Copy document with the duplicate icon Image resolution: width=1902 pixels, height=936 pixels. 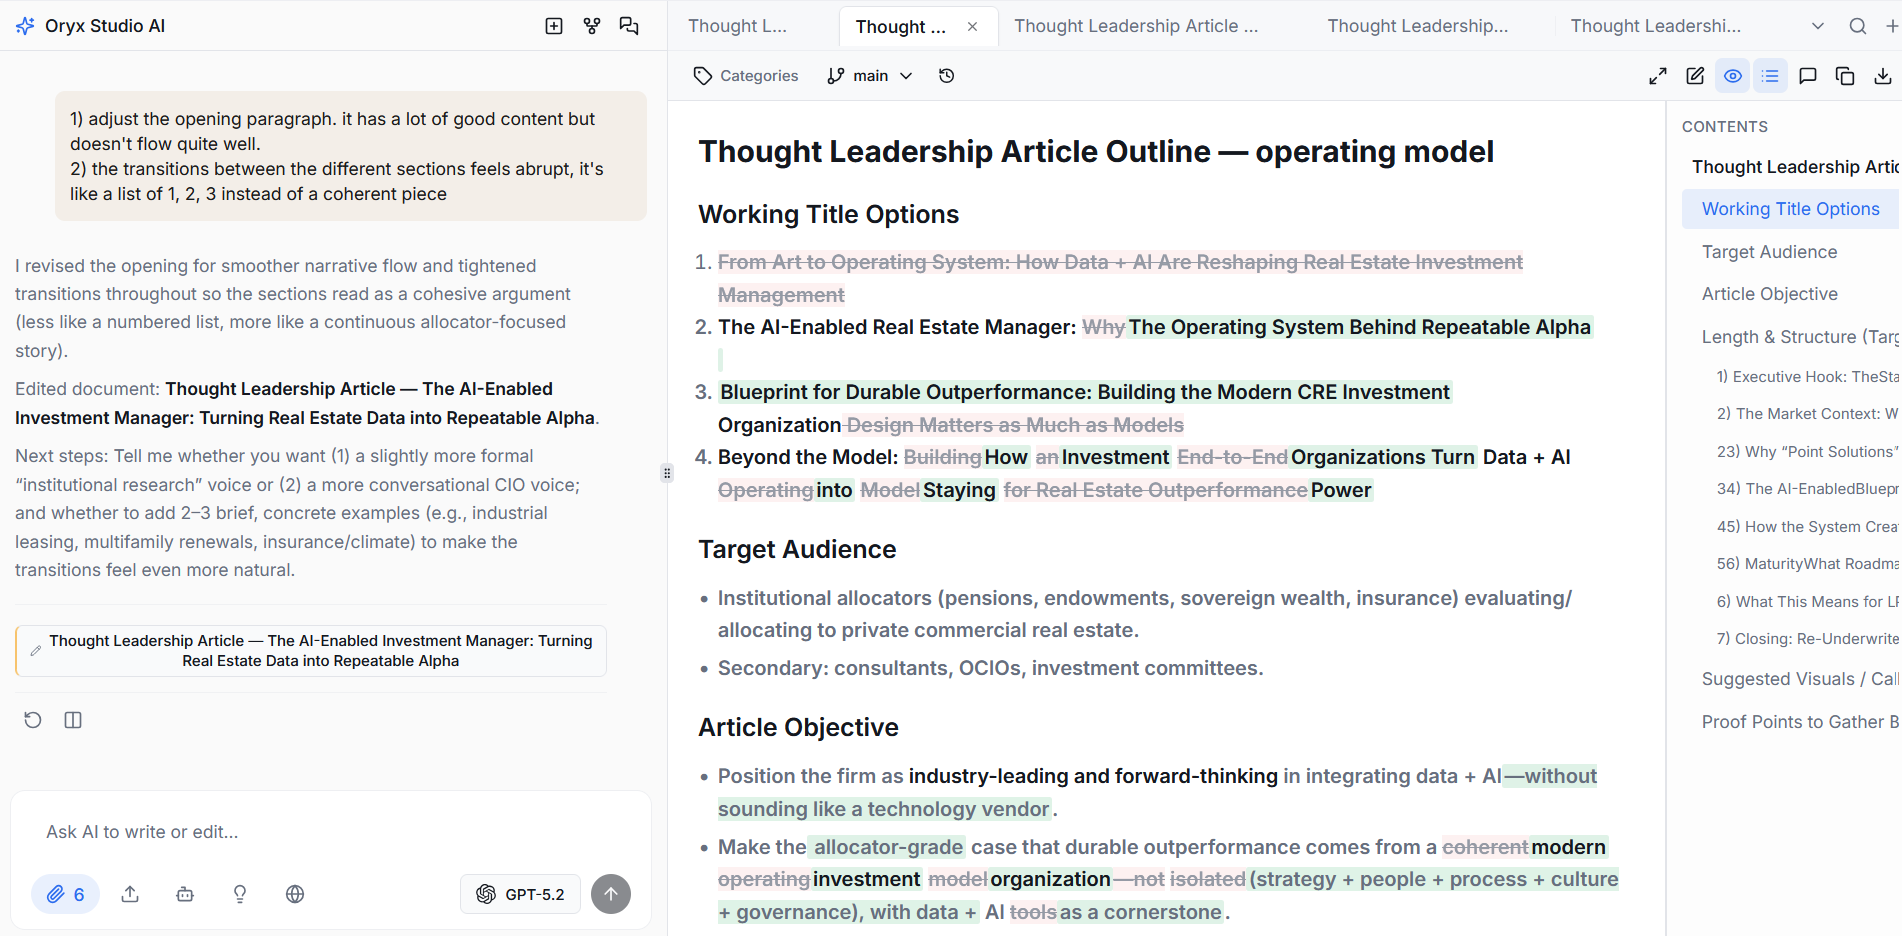tap(1845, 76)
